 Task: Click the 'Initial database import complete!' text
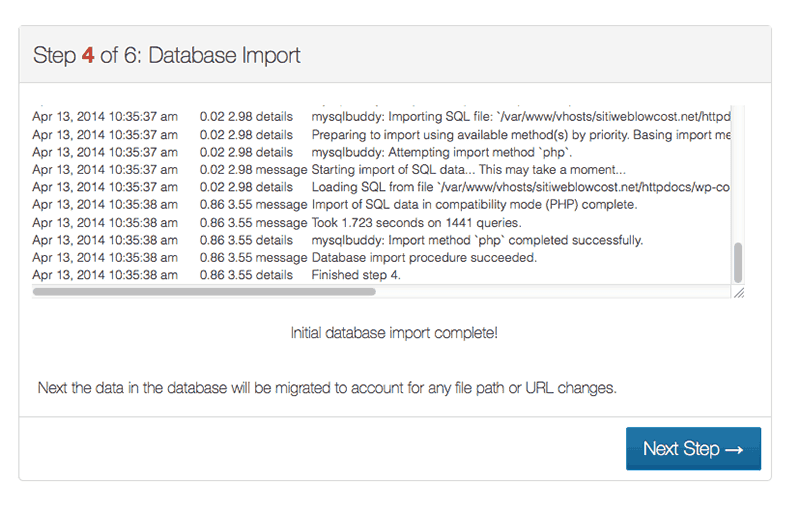click(394, 333)
